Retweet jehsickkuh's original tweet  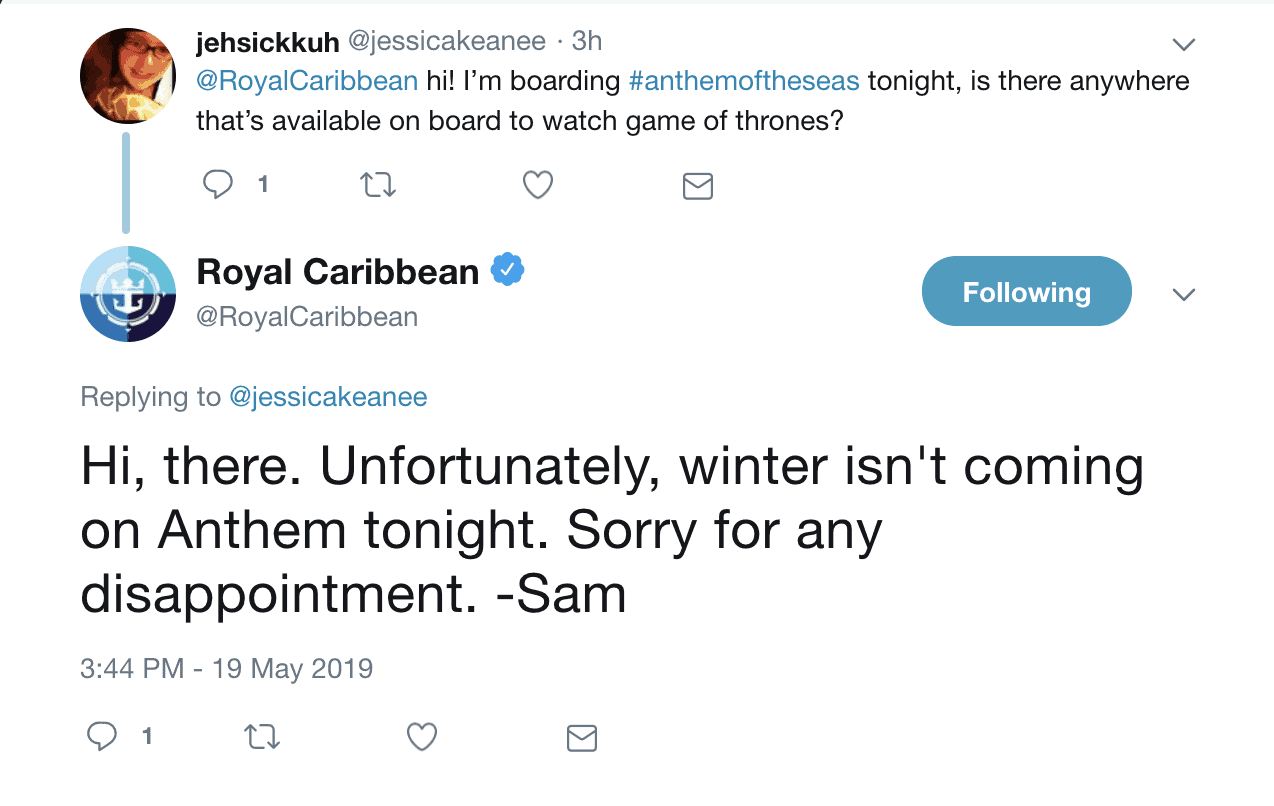tap(377, 185)
